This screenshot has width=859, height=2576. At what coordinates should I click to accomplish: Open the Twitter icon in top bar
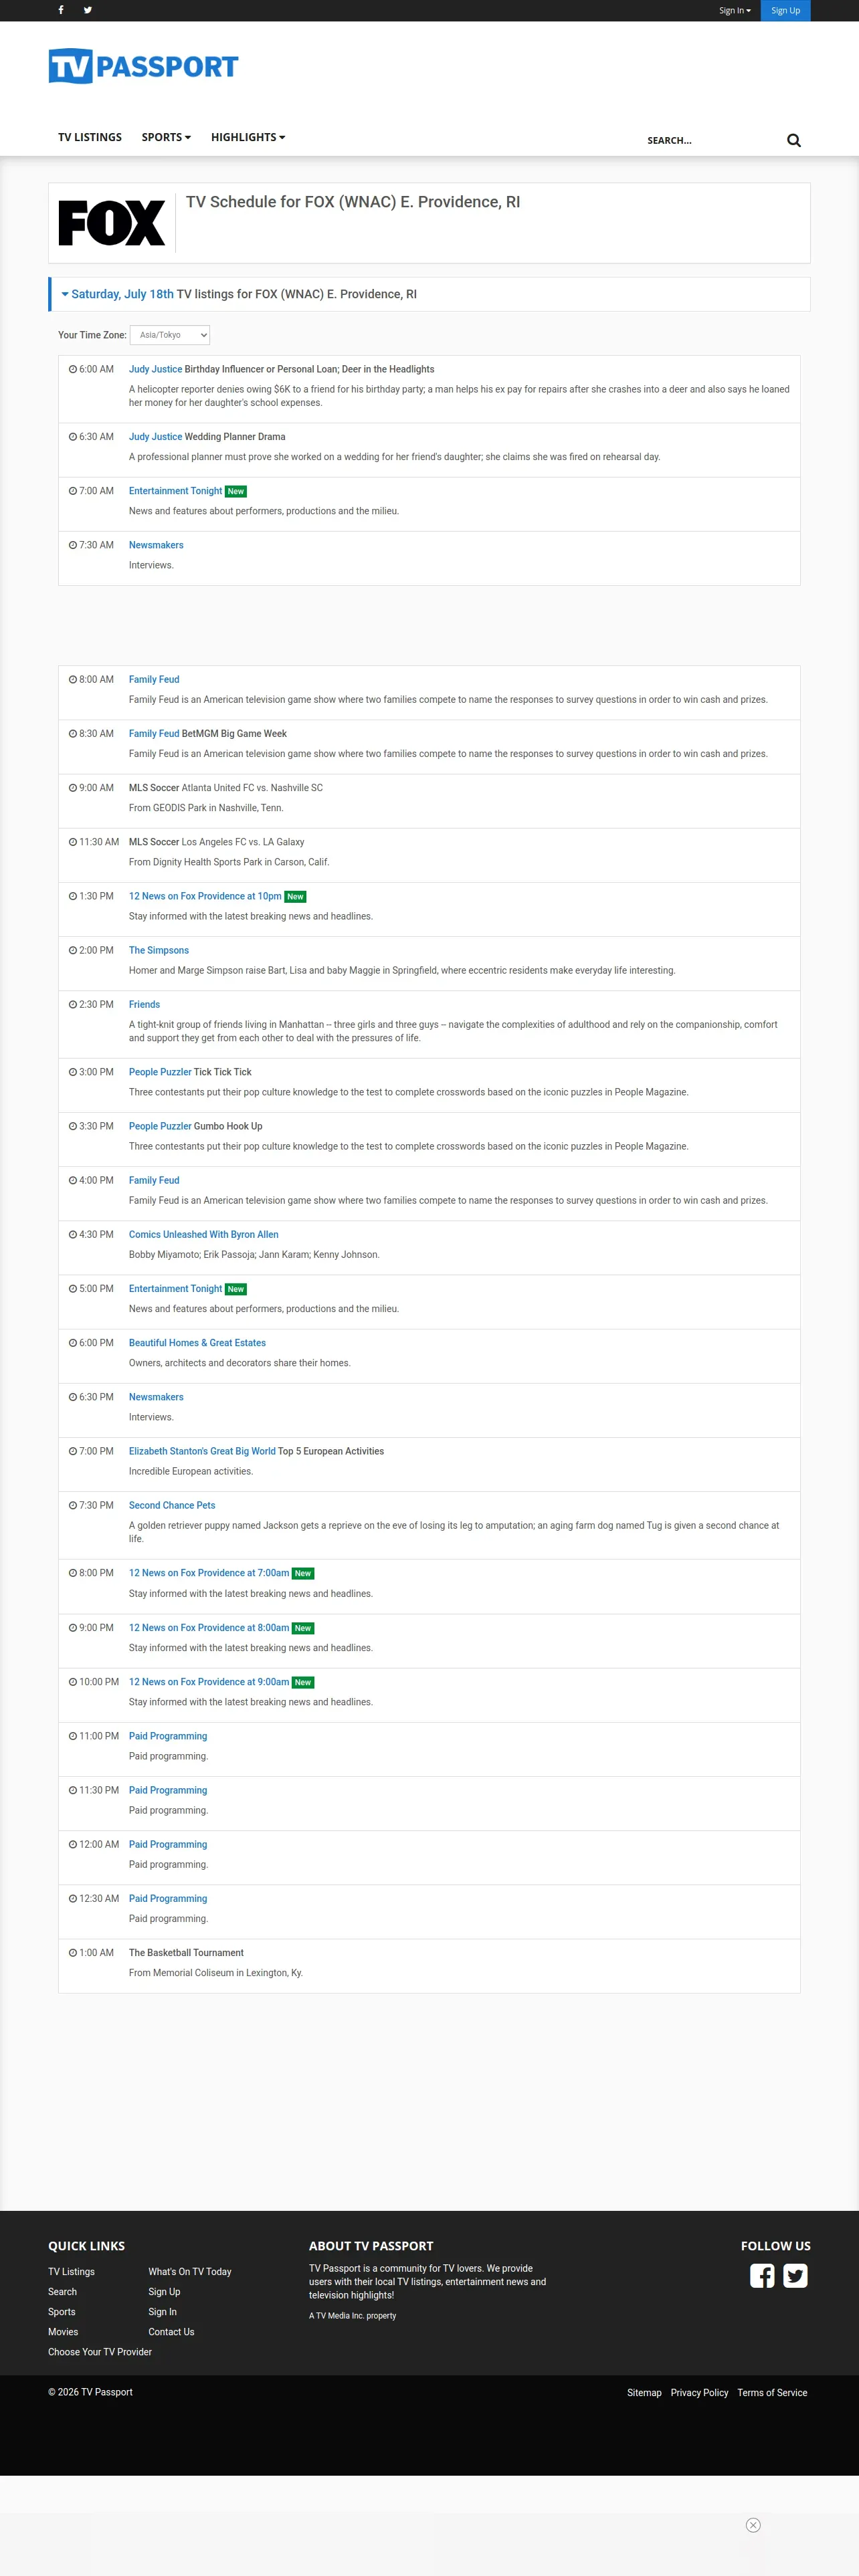pyautogui.click(x=88, y=10)
